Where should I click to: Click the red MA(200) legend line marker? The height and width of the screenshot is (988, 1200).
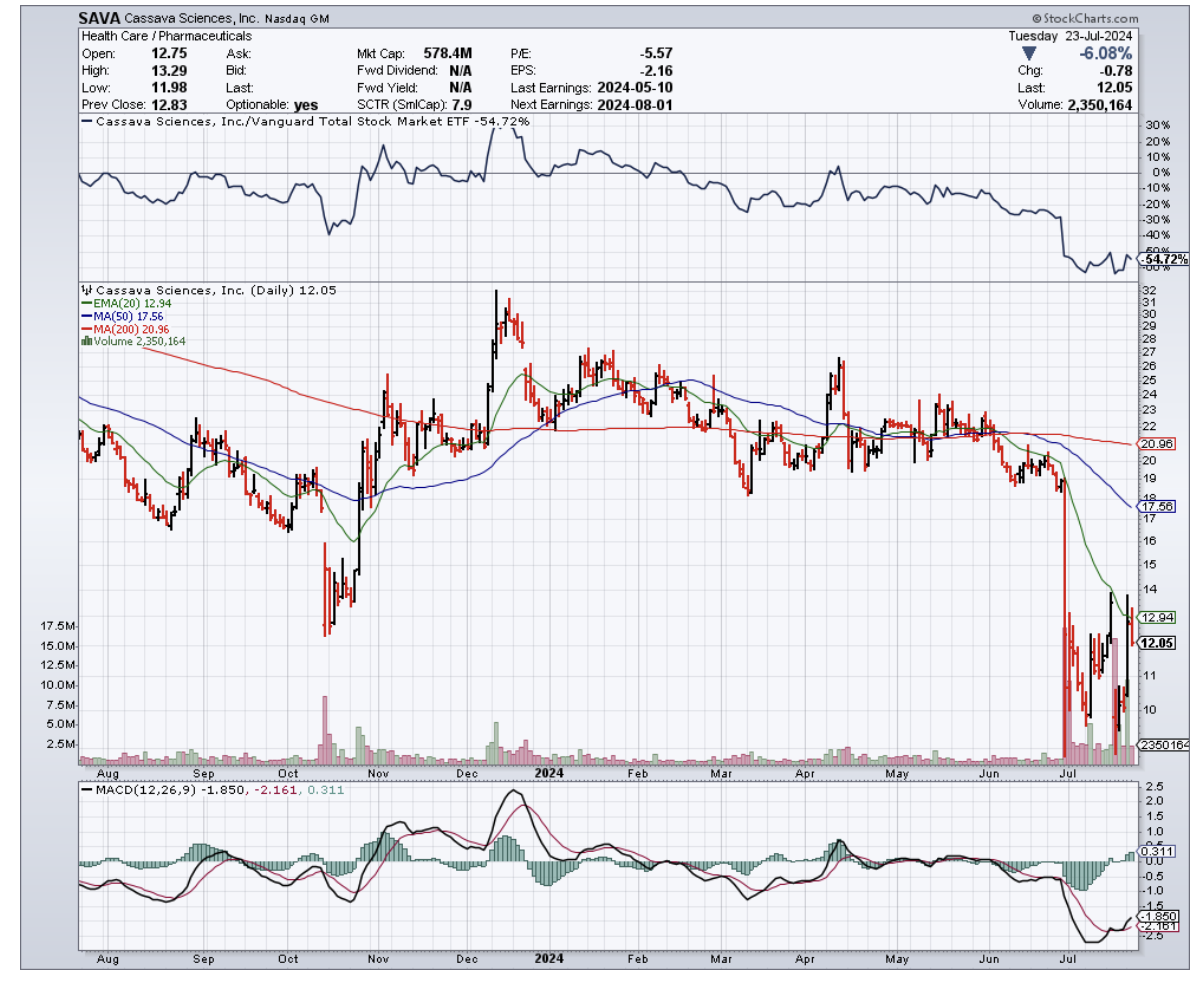point(85,329)
